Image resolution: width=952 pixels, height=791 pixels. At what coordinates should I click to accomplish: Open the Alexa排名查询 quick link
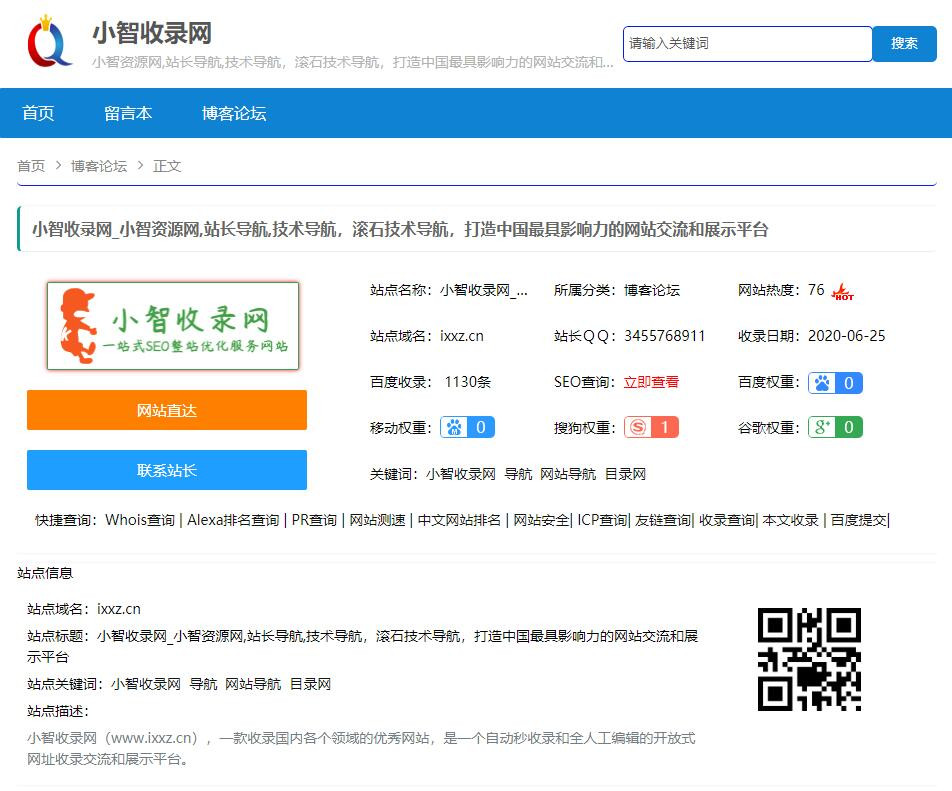(x=233, y=520)
